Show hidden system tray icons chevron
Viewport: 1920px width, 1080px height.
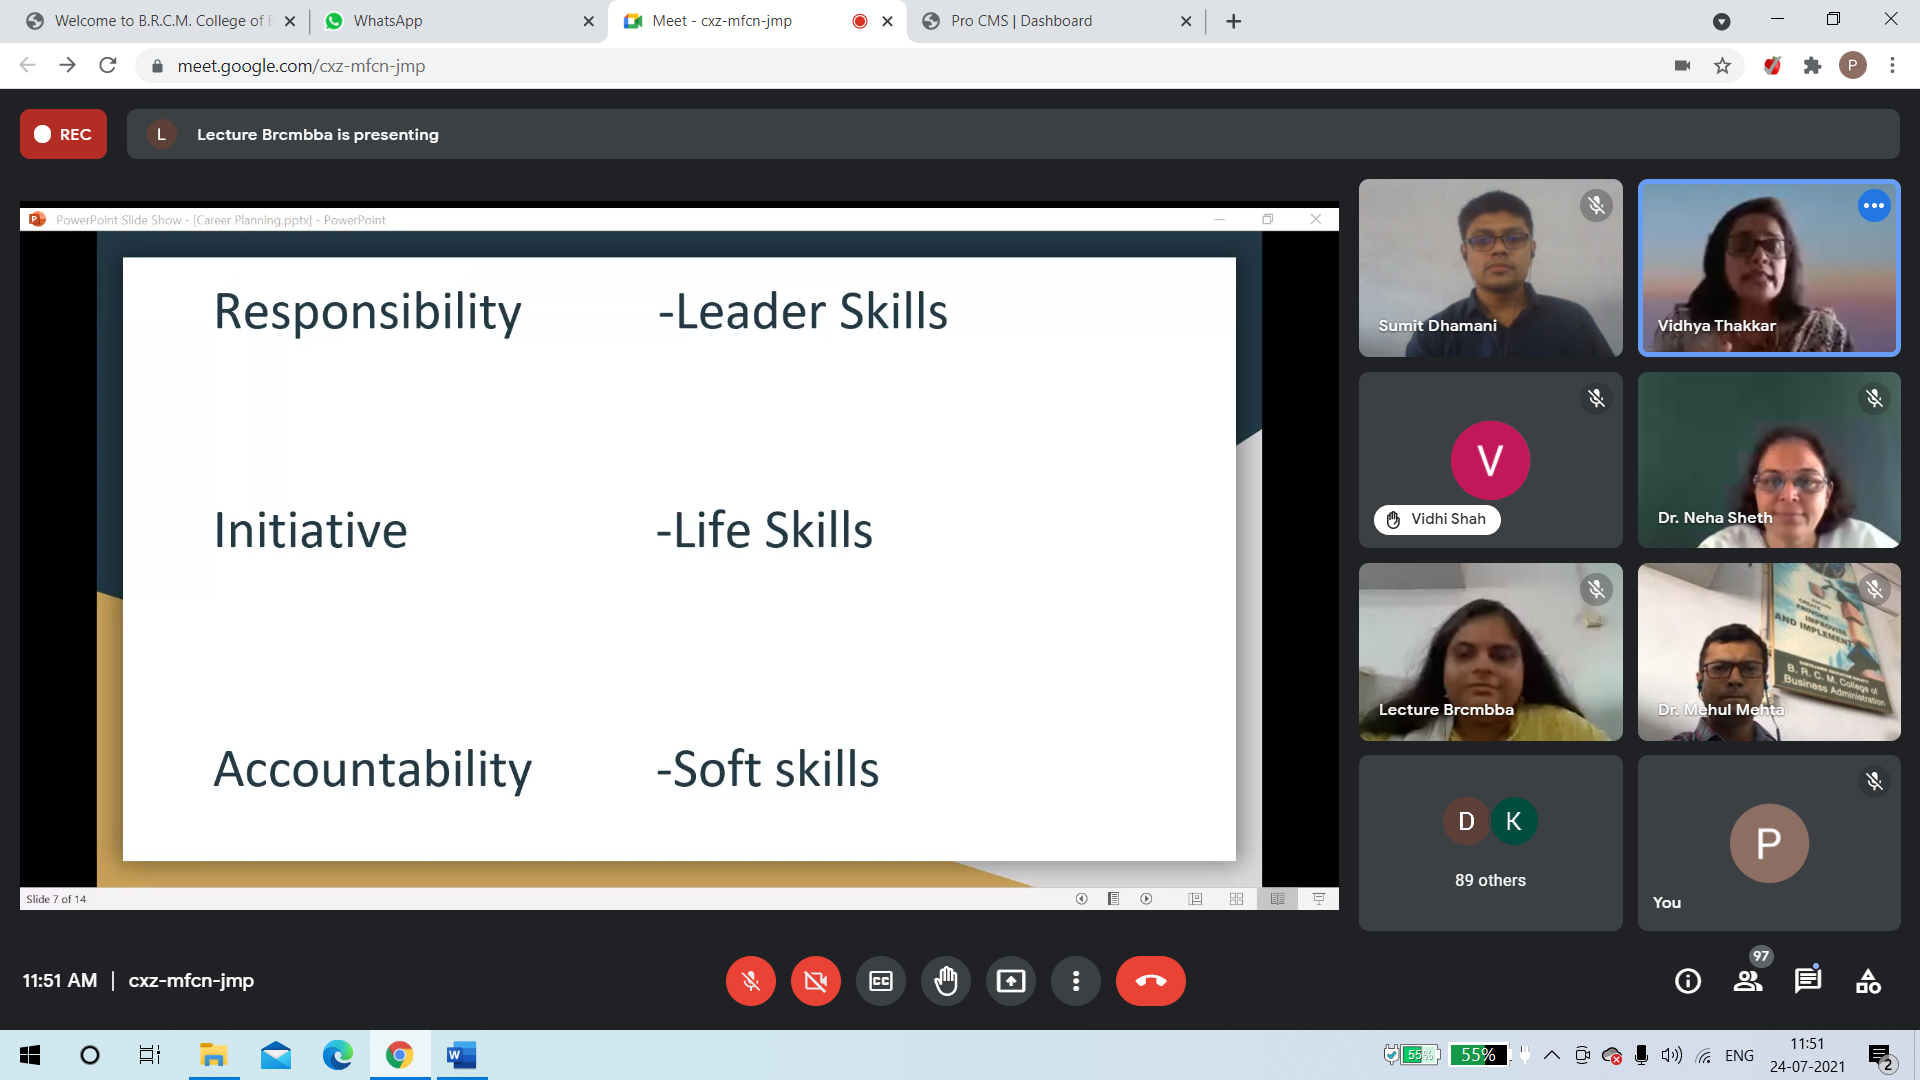click(1551, 1055)
